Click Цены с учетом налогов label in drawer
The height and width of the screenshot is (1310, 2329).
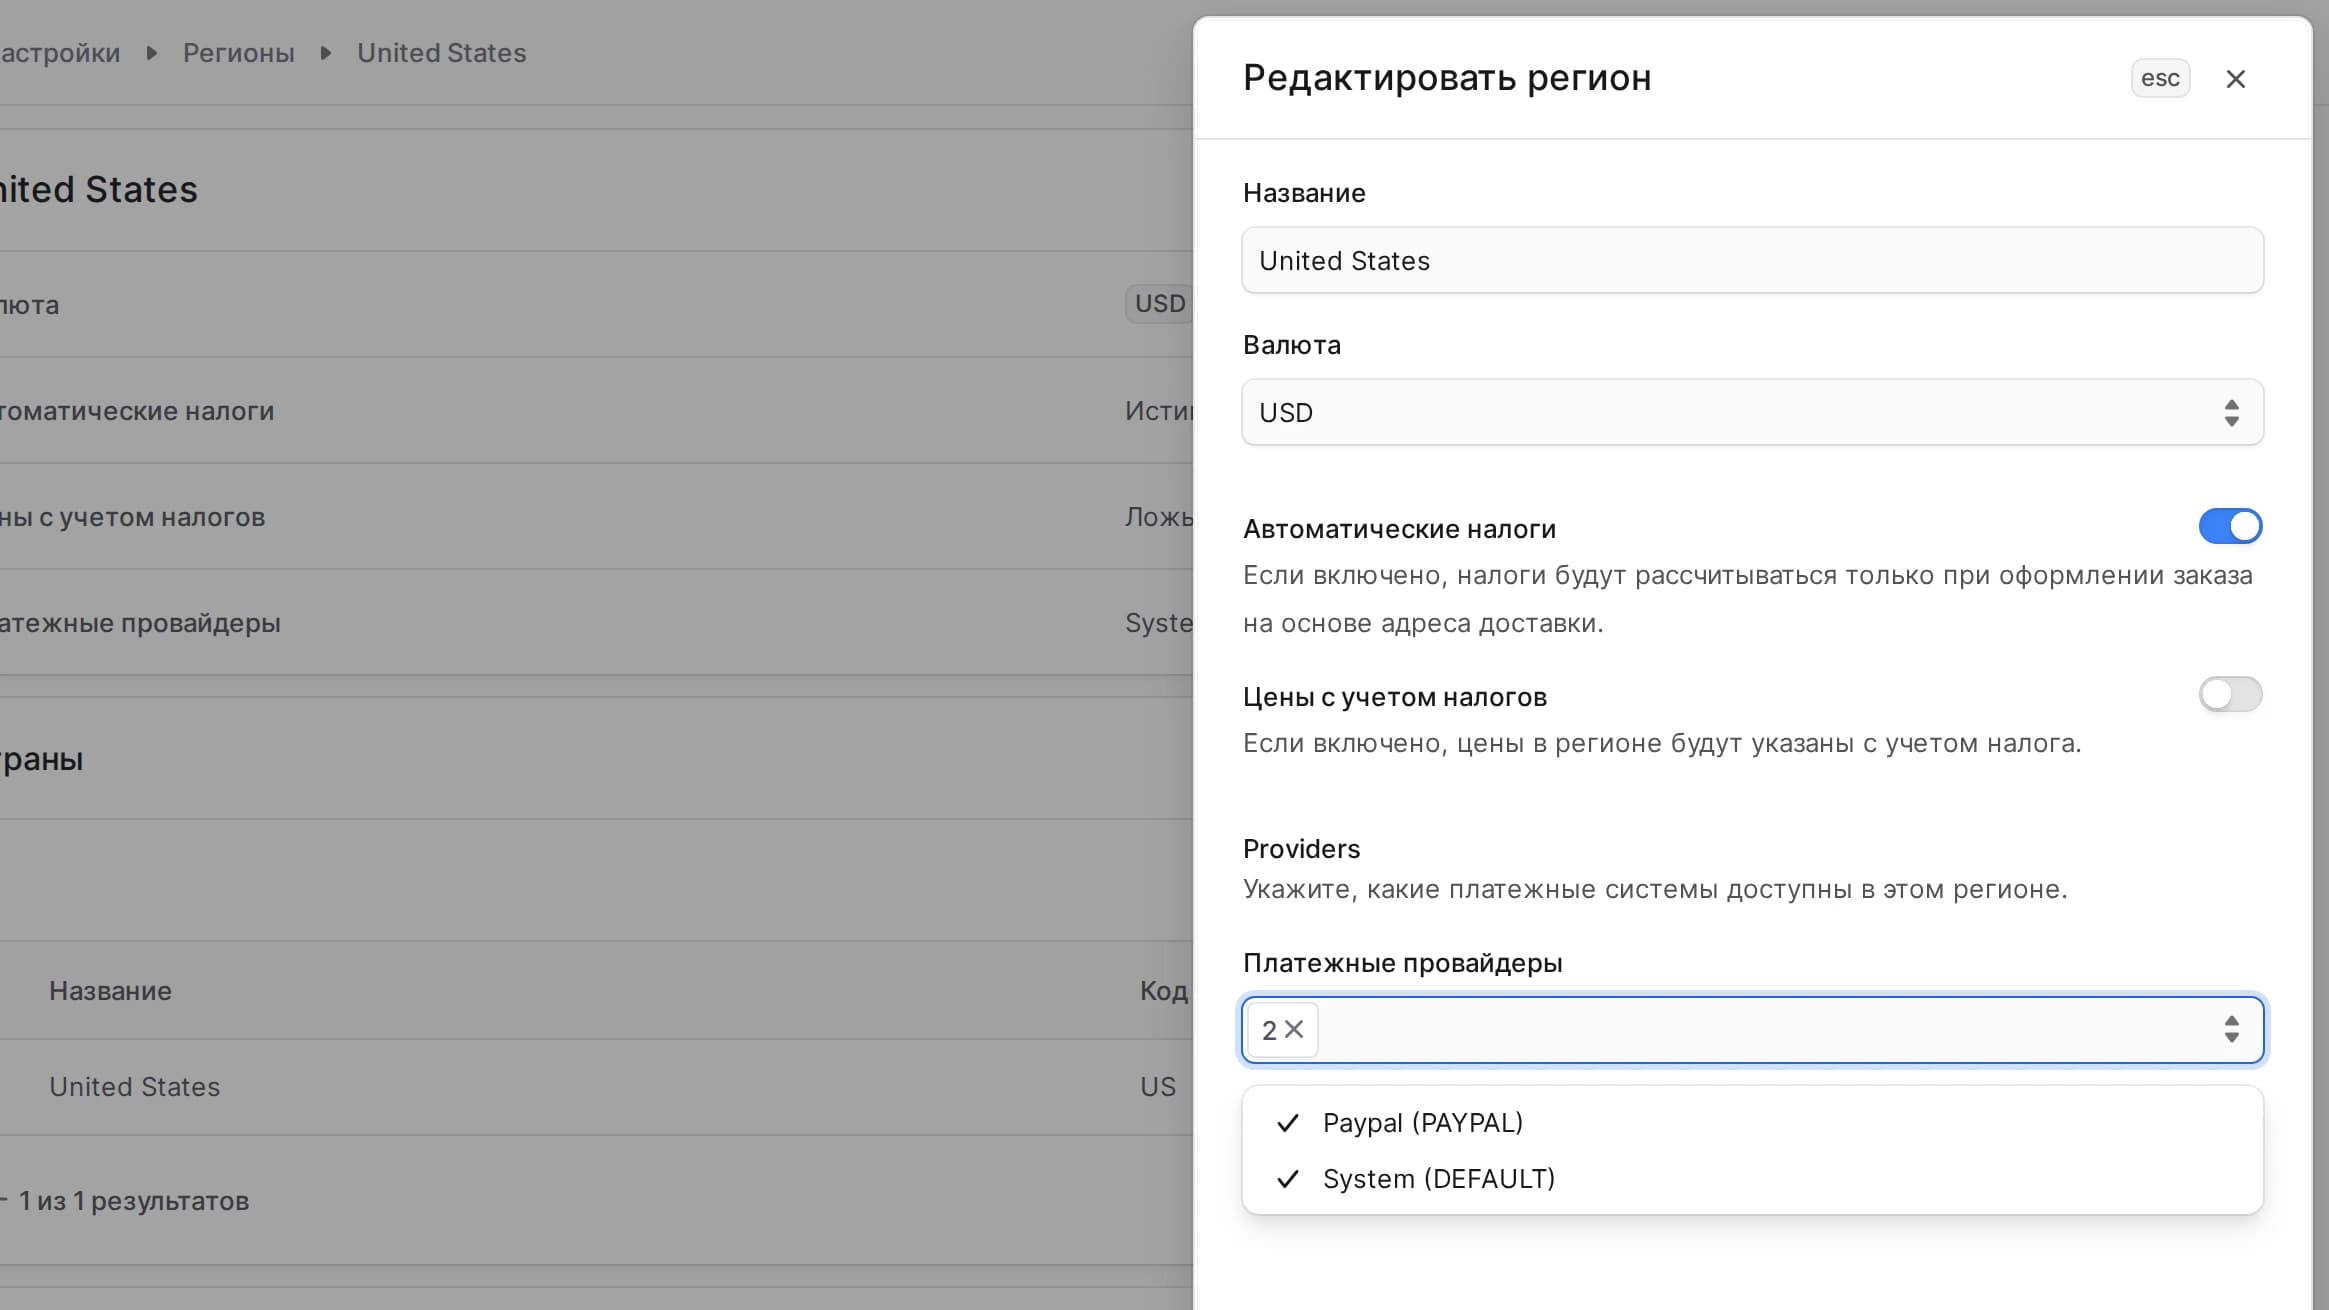tap(1394, 697)
